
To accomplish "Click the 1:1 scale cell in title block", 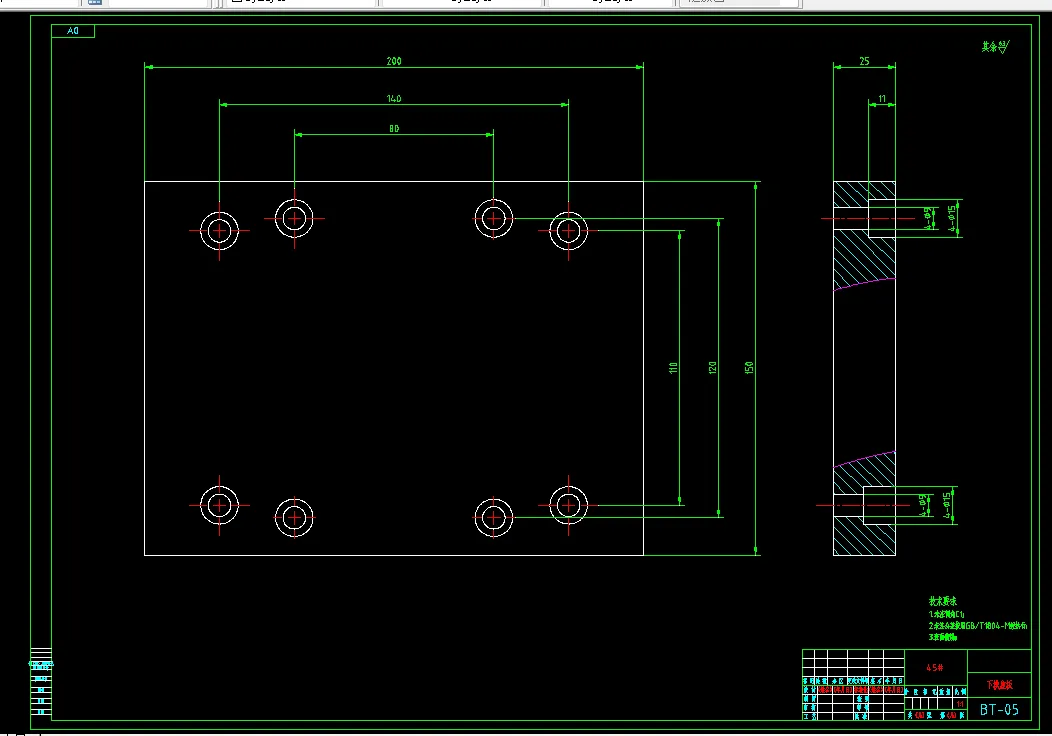I will point(960,704).
